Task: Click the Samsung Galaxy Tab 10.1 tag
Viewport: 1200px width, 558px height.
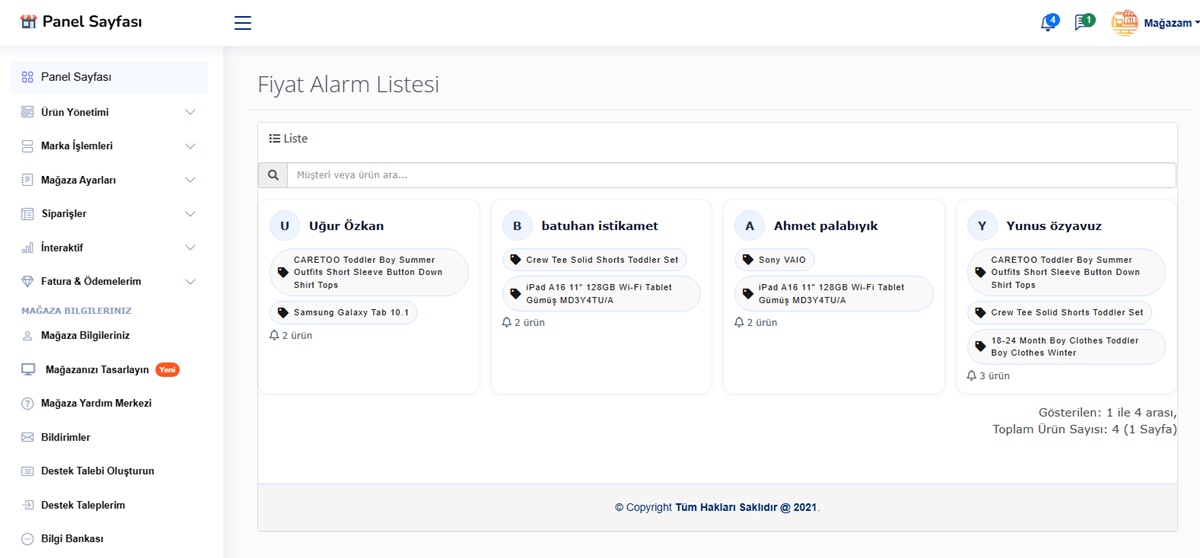Action: [x=344, y=313]
